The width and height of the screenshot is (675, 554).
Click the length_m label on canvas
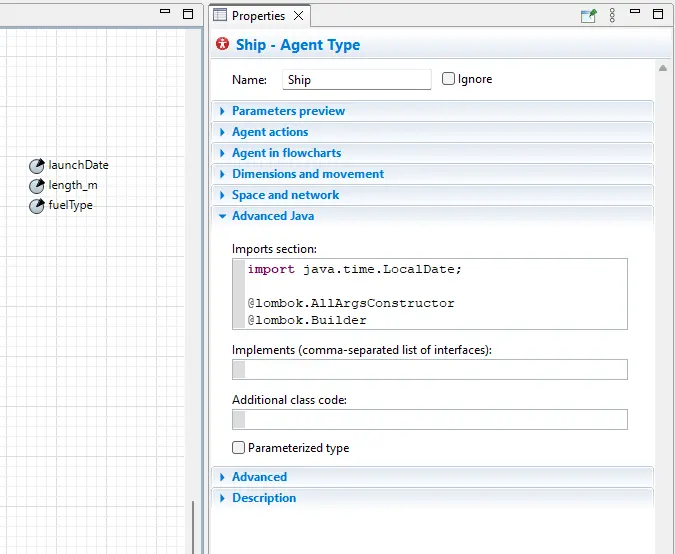click(73, 185)
